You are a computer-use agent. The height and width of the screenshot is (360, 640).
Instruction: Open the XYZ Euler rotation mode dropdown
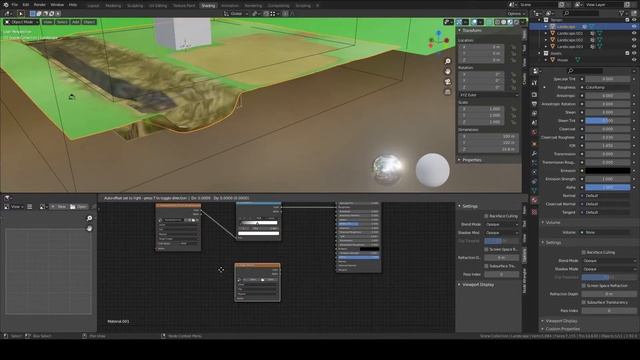click(x=488, y=95)
